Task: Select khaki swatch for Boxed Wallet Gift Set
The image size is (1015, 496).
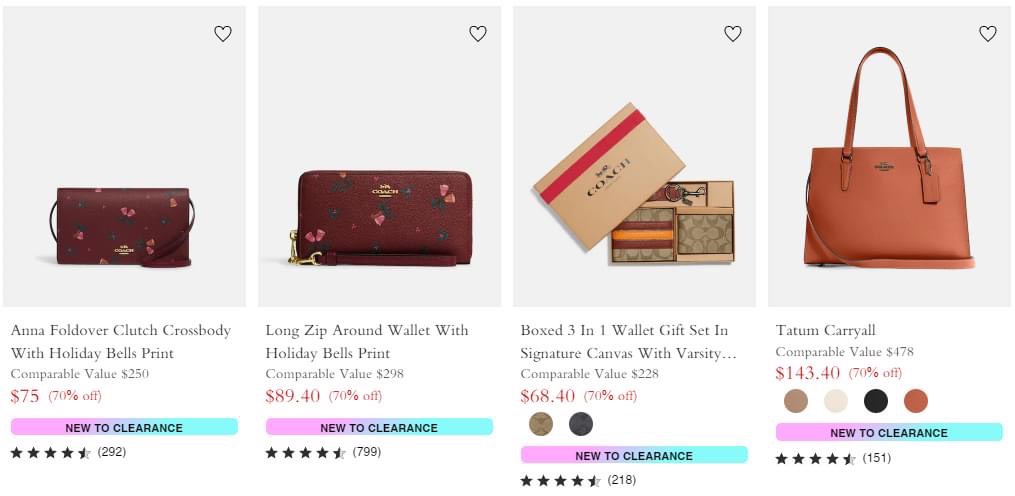Action: point(541,424)
